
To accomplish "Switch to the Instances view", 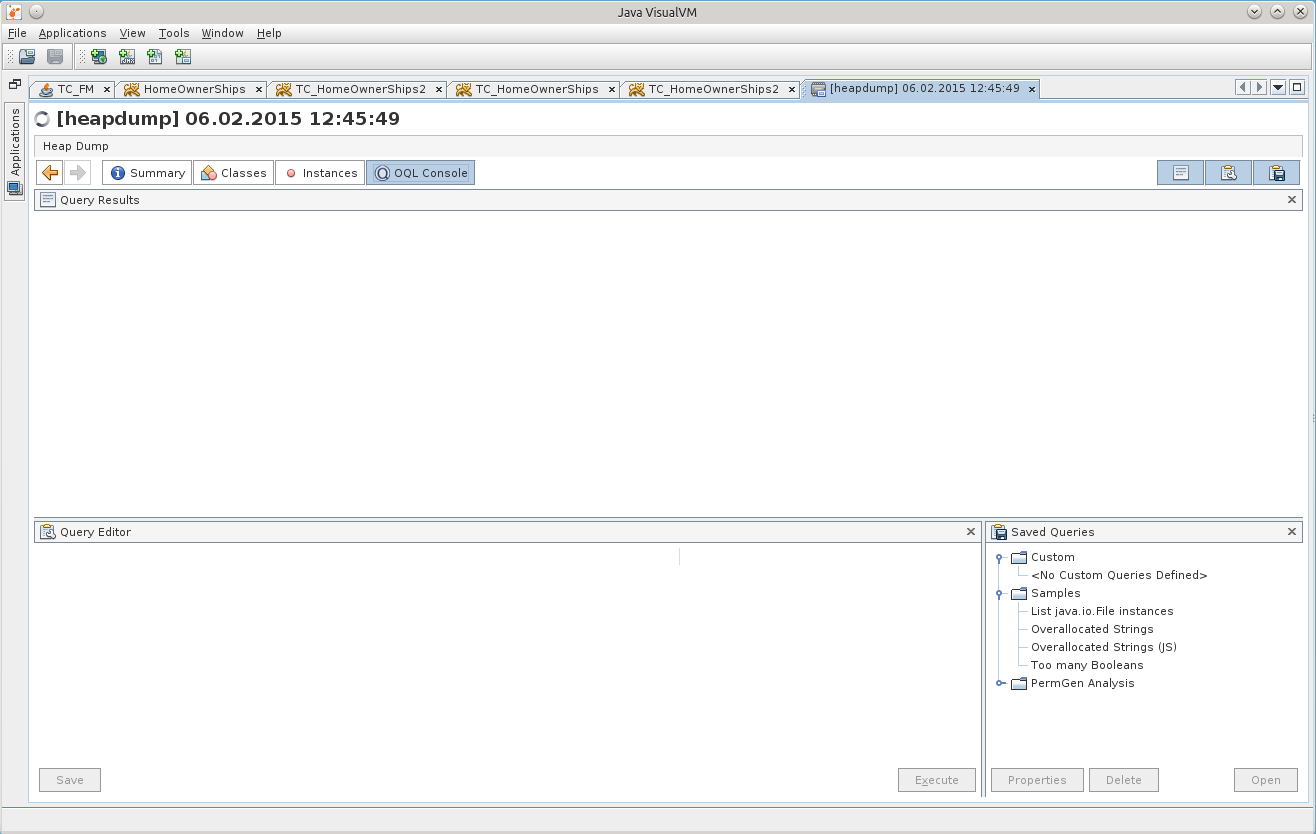I will point(320,173).
